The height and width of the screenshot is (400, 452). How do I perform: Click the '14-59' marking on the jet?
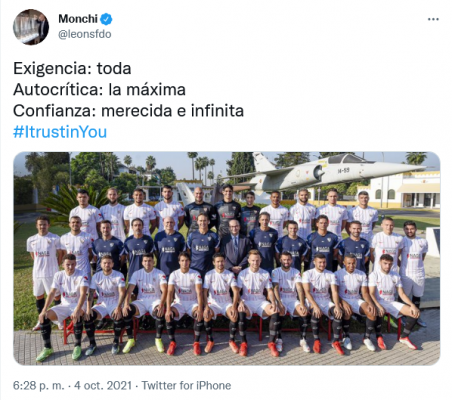coord(343,170)
